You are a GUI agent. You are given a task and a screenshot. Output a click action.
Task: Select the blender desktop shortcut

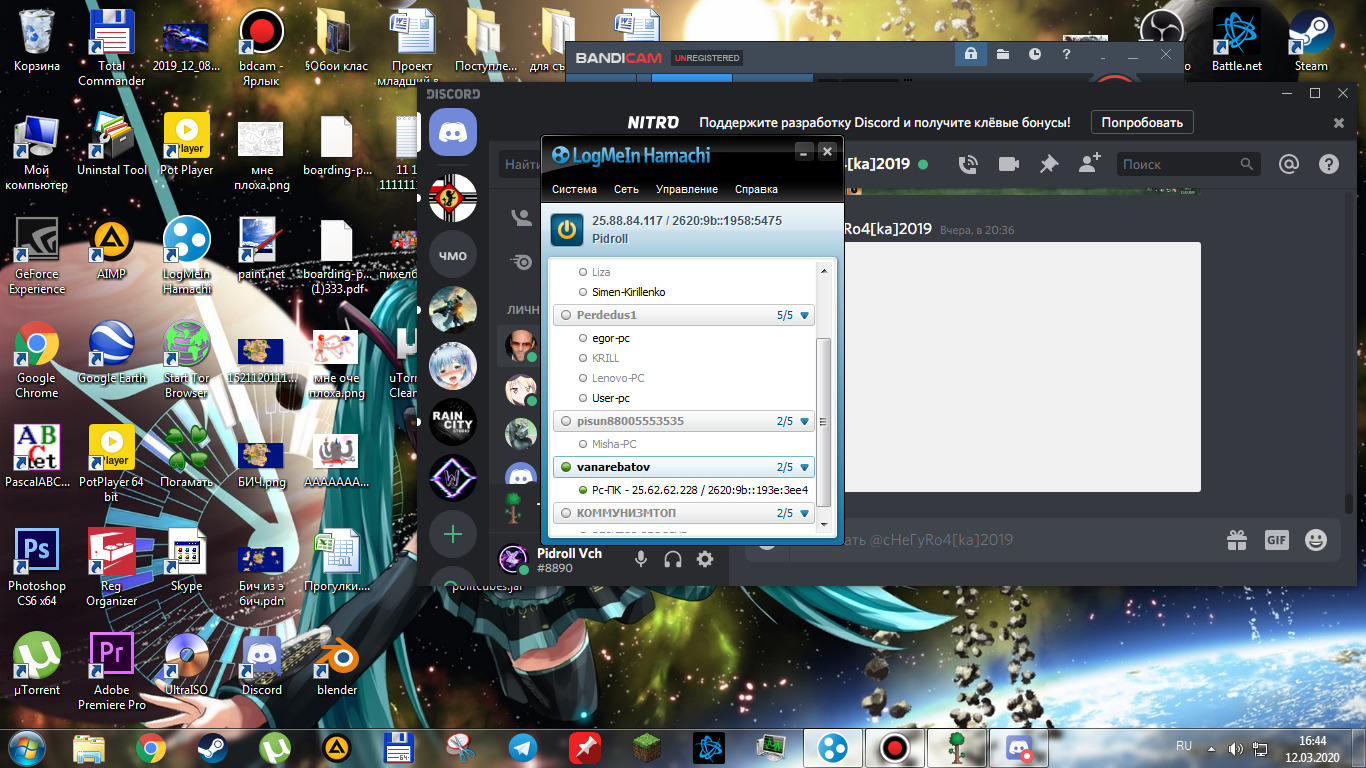point(337,665)
